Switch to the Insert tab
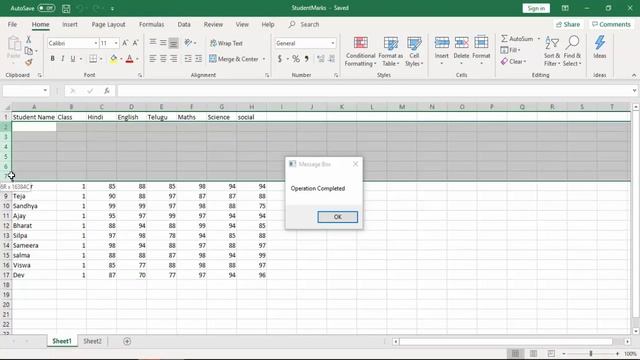This screenshot has height=360, width=640. pyautogui.click(x=70, y=24)
